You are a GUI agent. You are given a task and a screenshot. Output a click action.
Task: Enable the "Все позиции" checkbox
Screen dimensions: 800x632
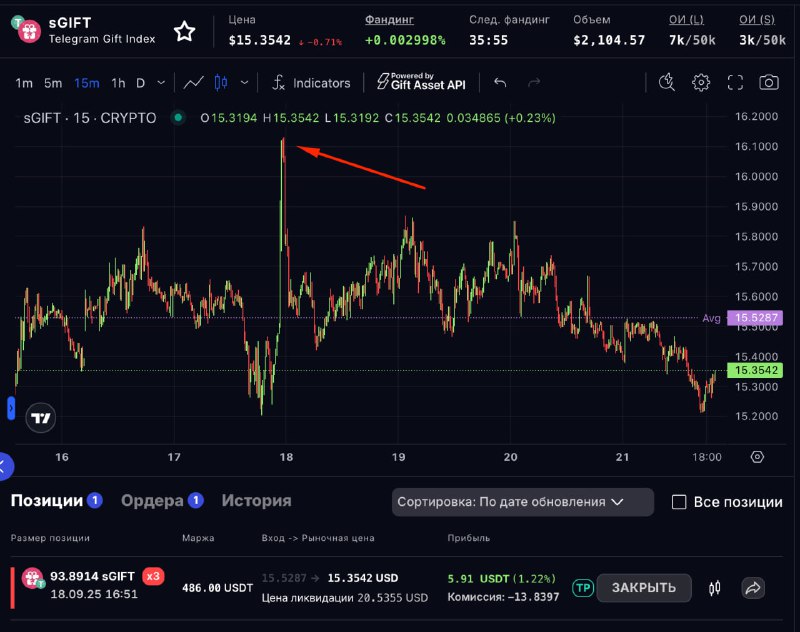(x=679, y=502)
